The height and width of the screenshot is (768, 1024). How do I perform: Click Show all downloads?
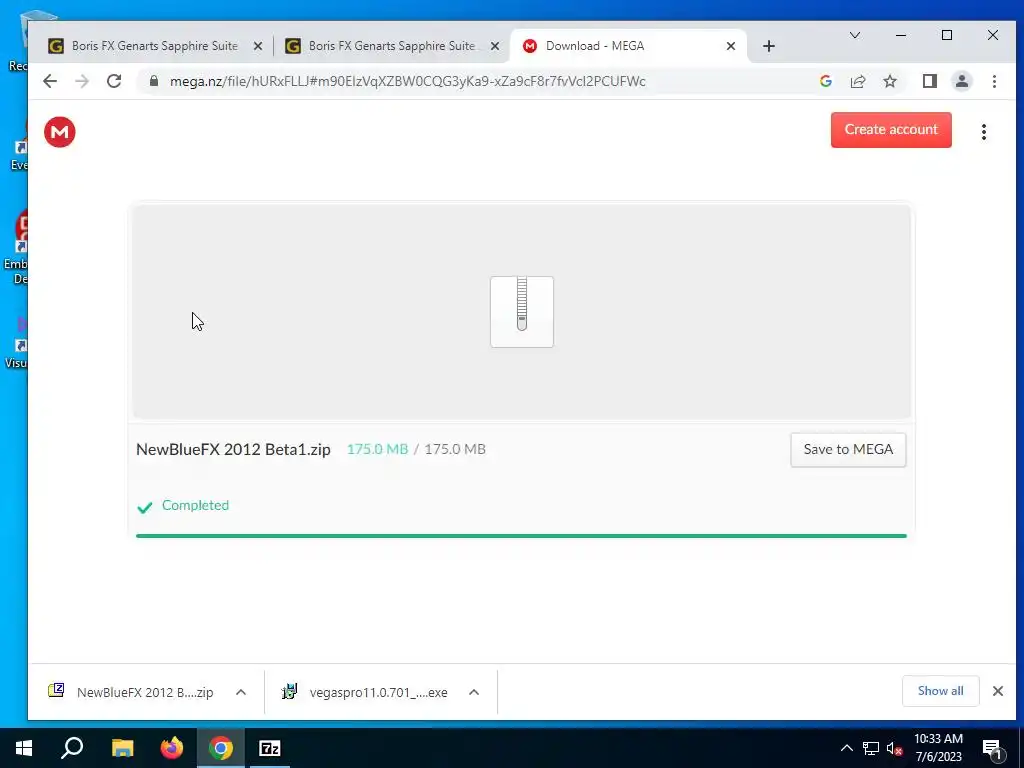tap(940, 690)
